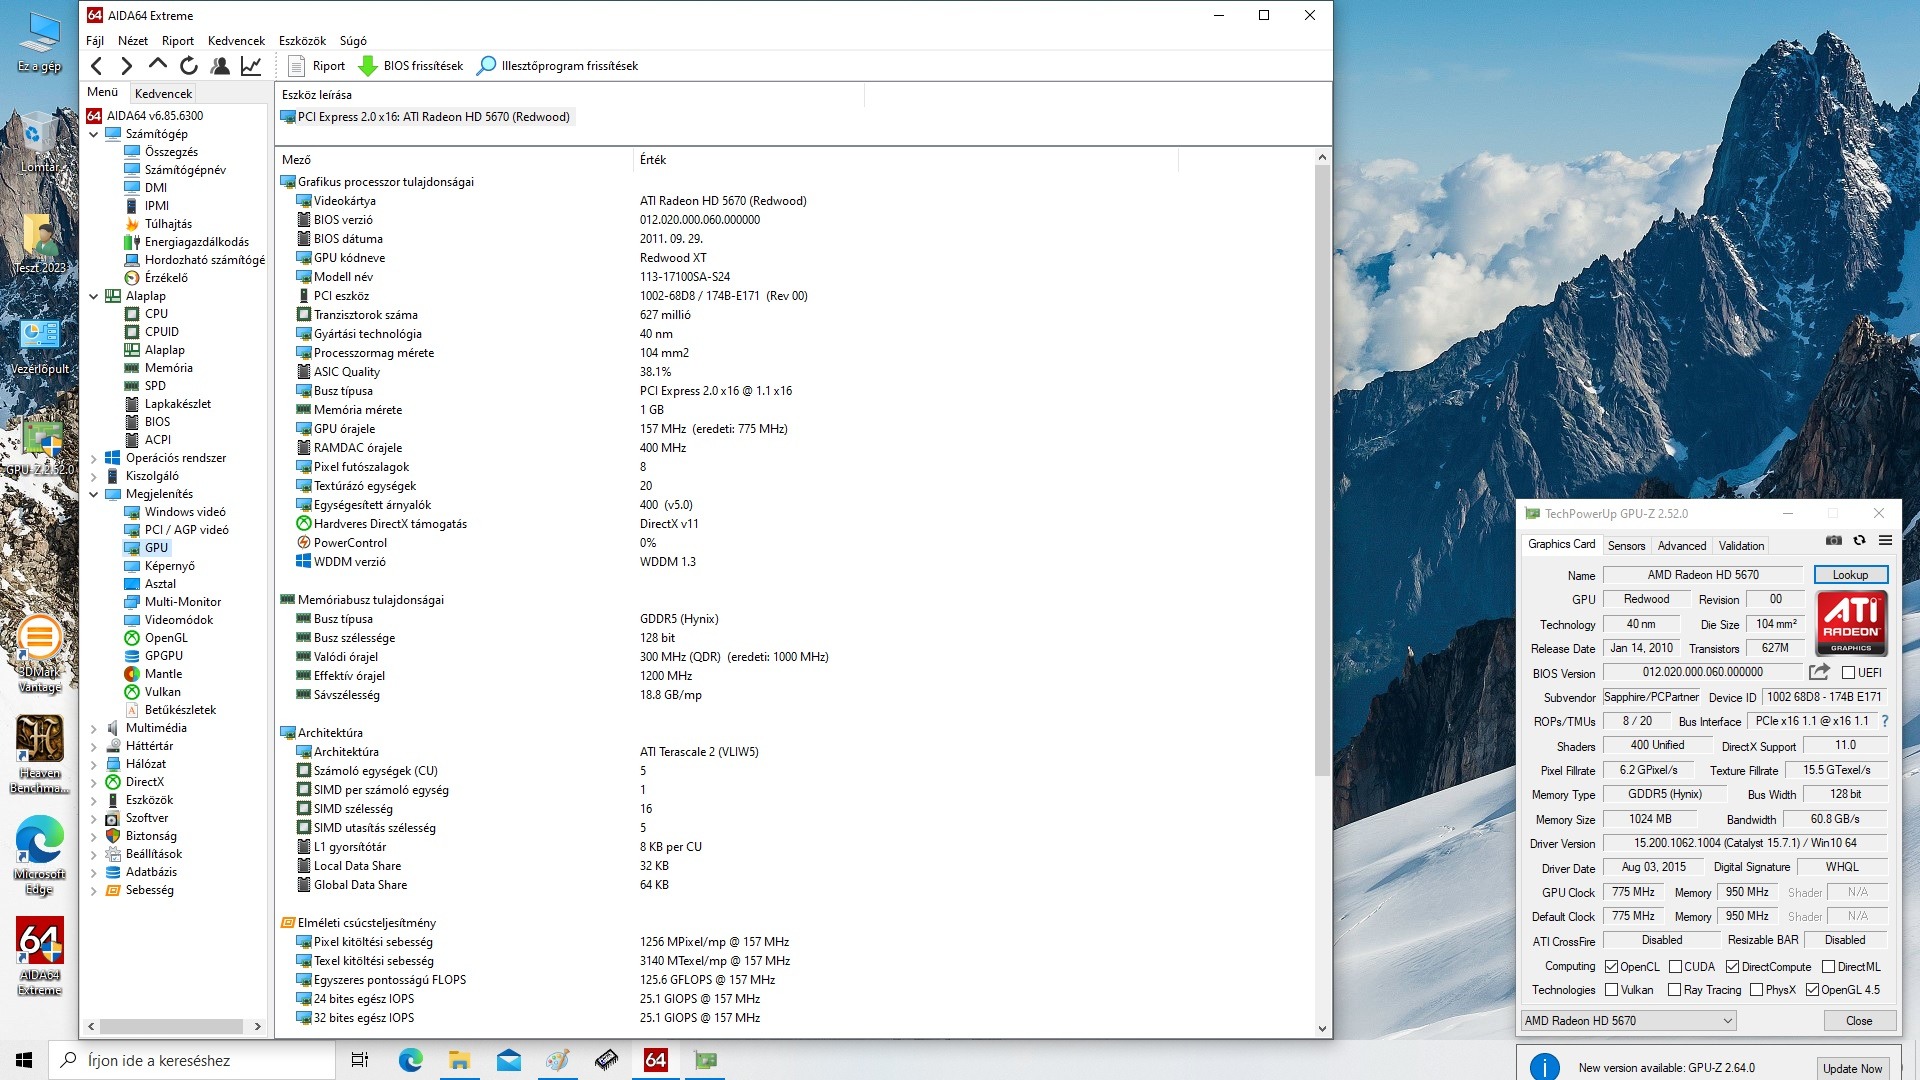Open the GPU-Z hamburger menu
Image resolution: width=1920 pixels, height=1080 pixels.
pyautogui.click(x=1885, y=540)
